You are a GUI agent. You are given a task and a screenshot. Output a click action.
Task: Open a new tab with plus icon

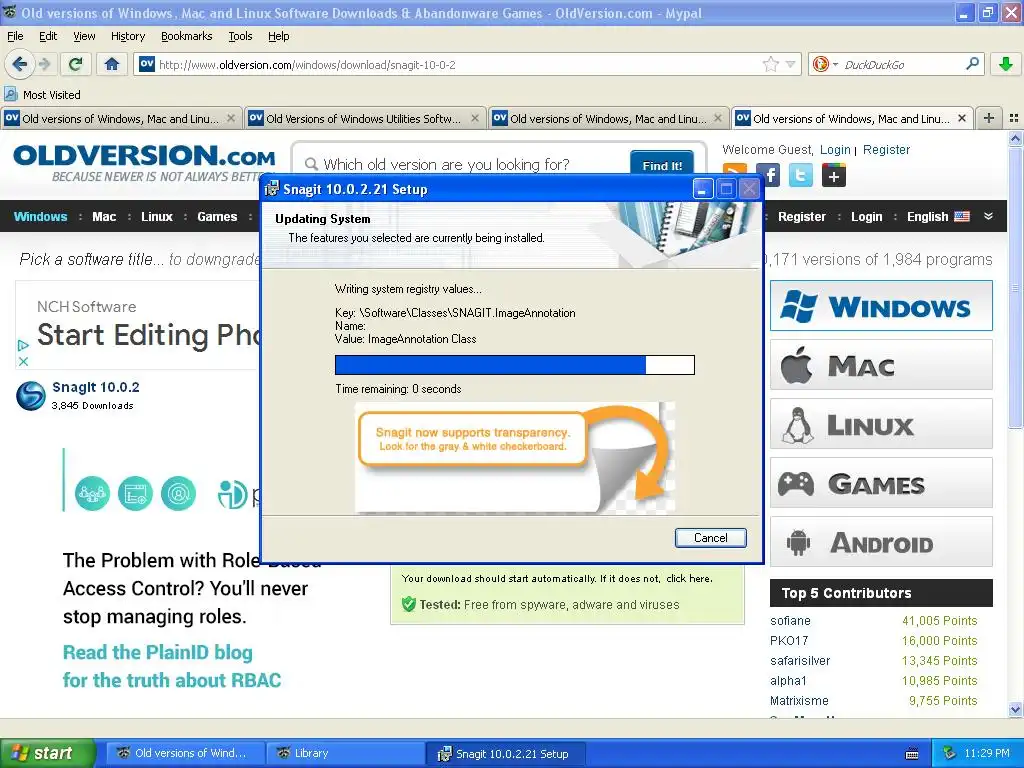pos(989,118)
